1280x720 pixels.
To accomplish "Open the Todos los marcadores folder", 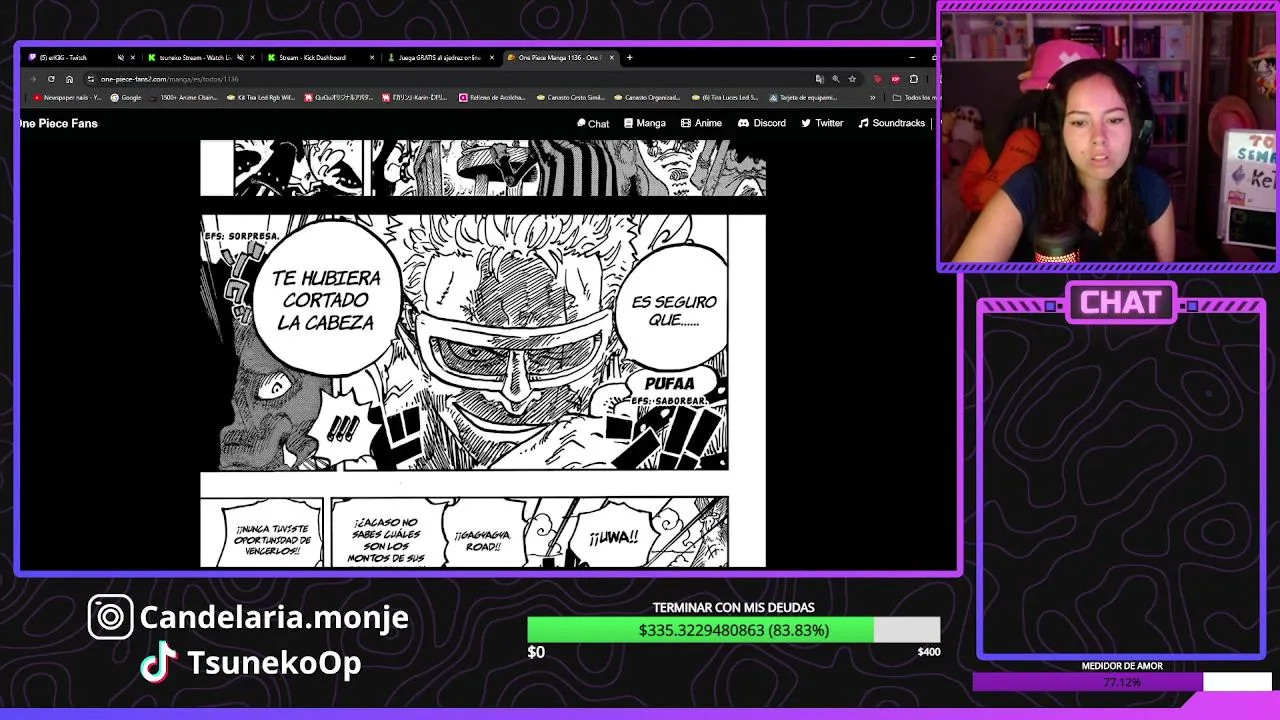I will click(914, 98).
